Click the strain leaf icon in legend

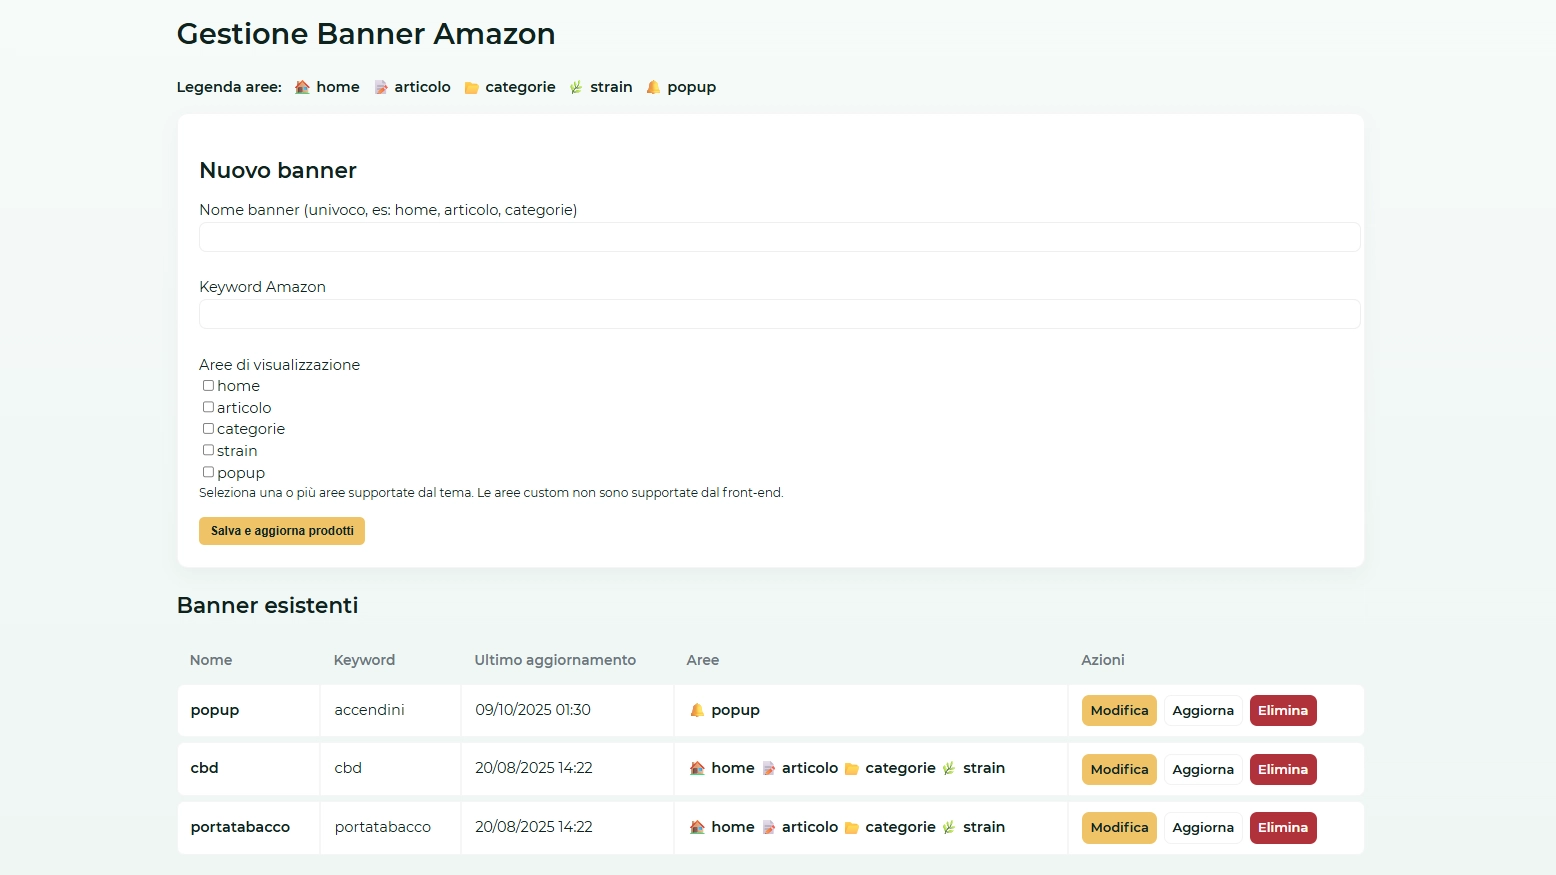click(576, 87)
